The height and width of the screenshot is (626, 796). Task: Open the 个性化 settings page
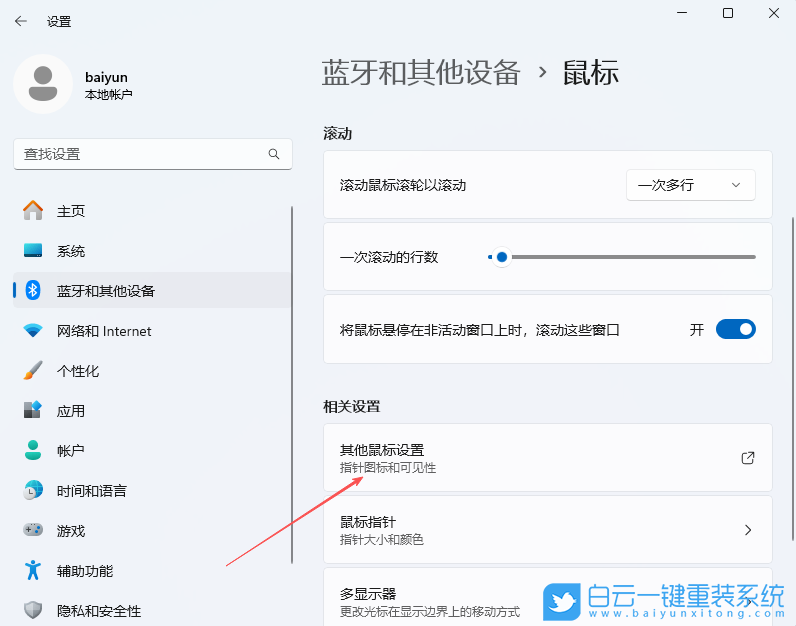[x=152, y=371]
